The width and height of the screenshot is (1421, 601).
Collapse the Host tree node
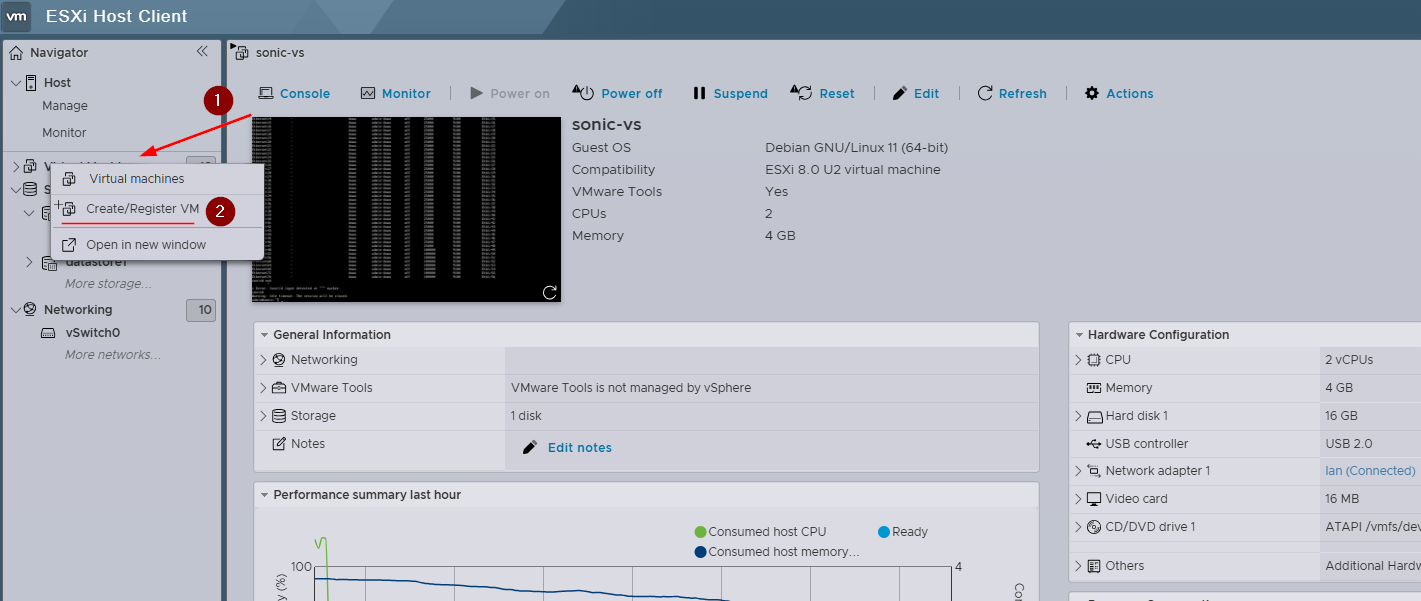click(16, 83)
